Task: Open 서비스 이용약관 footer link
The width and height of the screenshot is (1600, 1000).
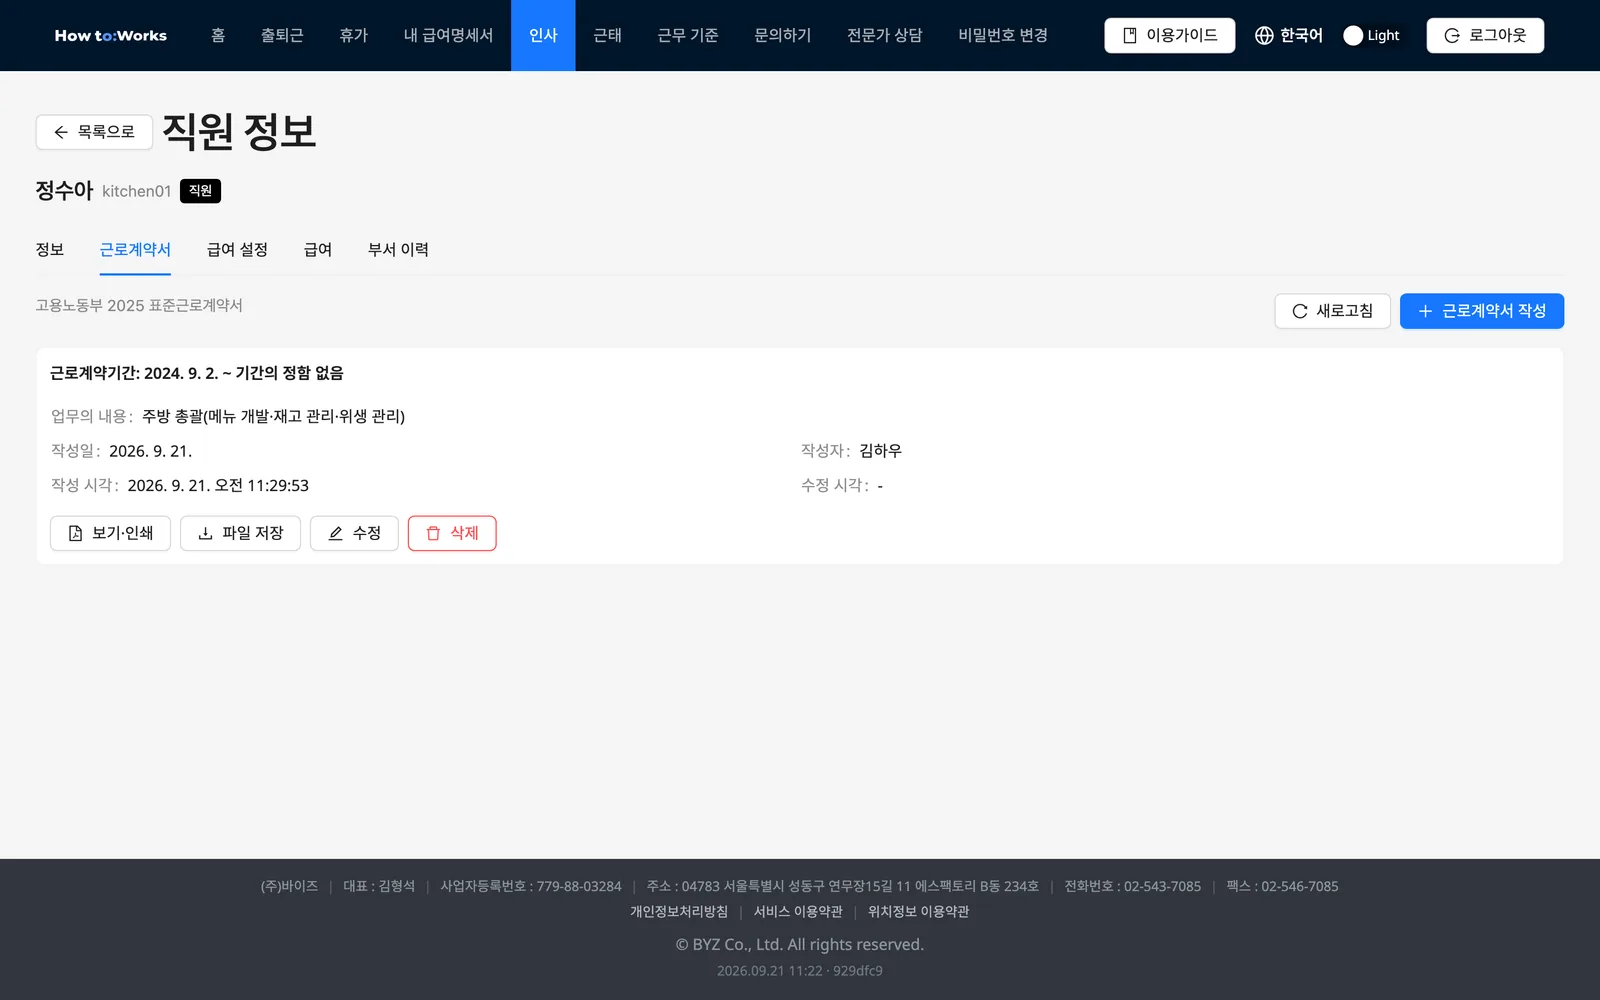Action: click(798, 912)
